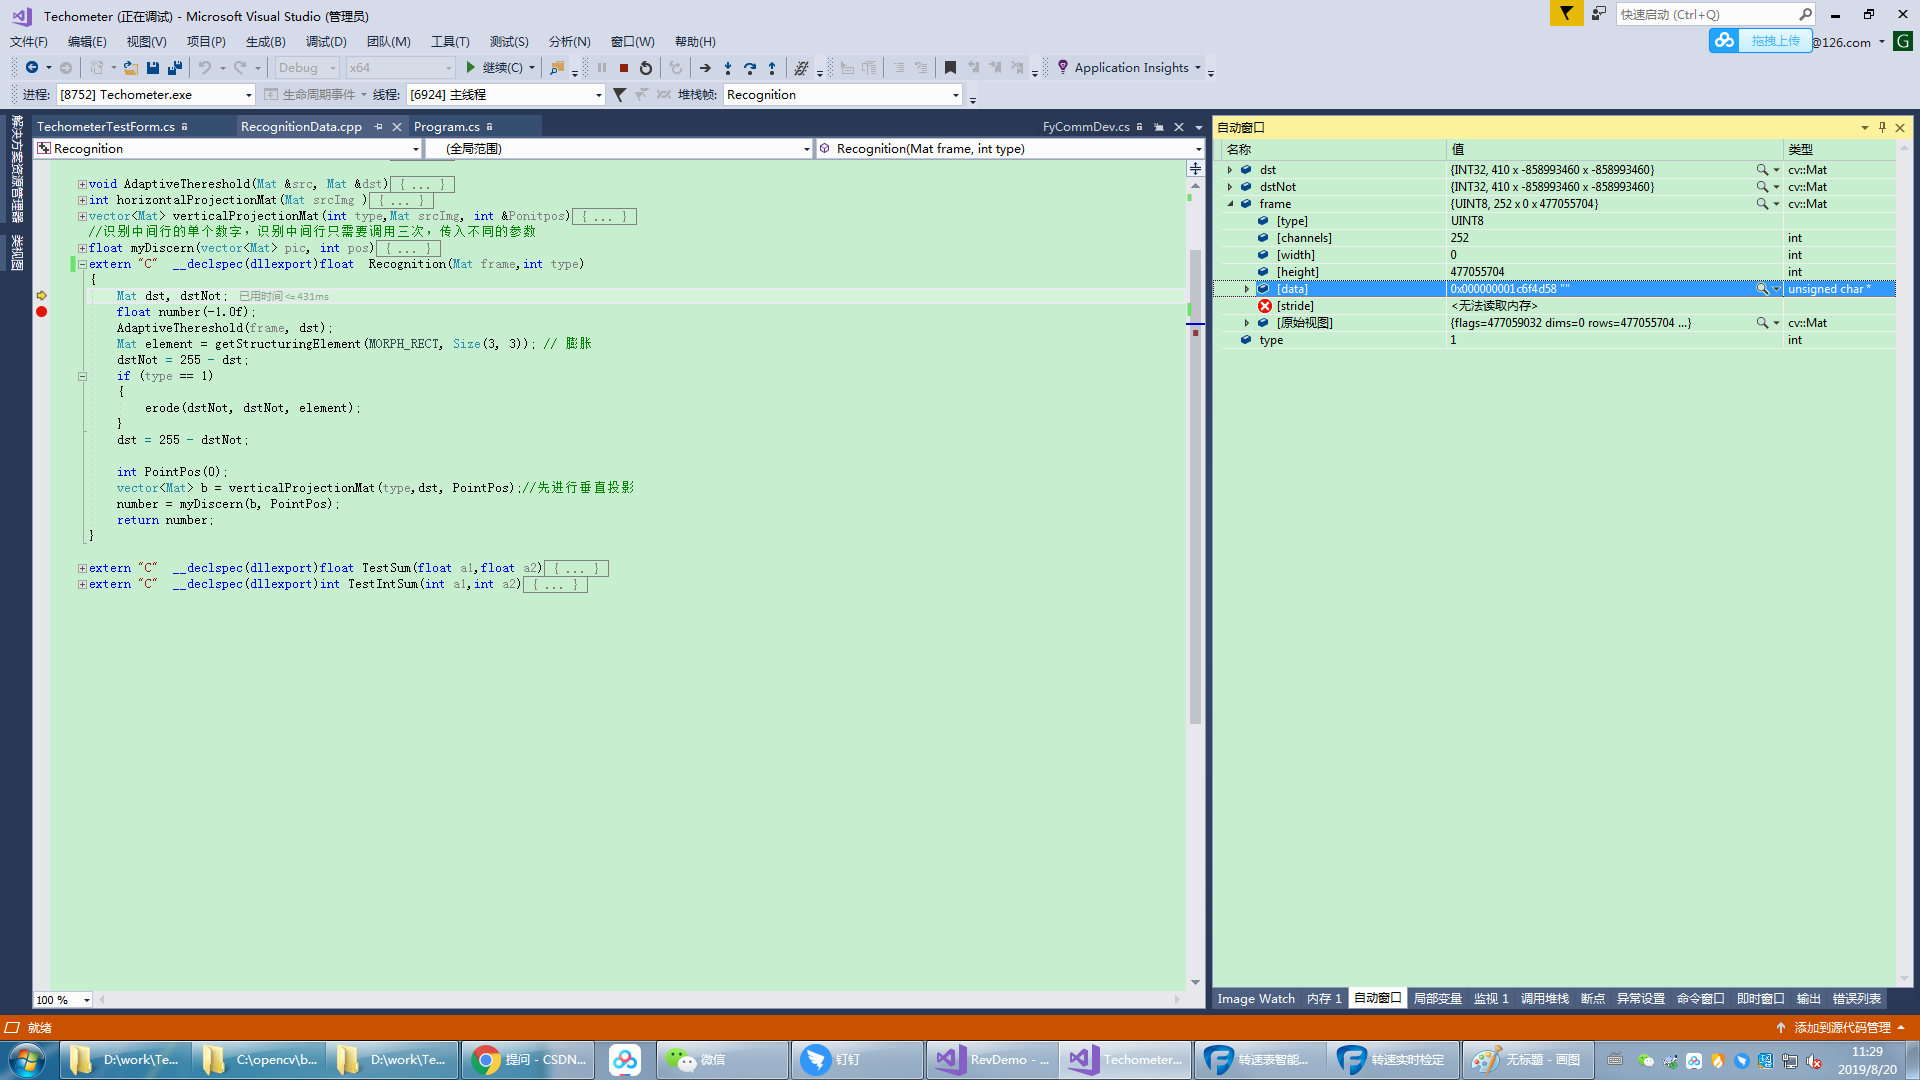Open the Paint taskbar item
The image size is (1920, 1080).
[x=1528, y=1059]
